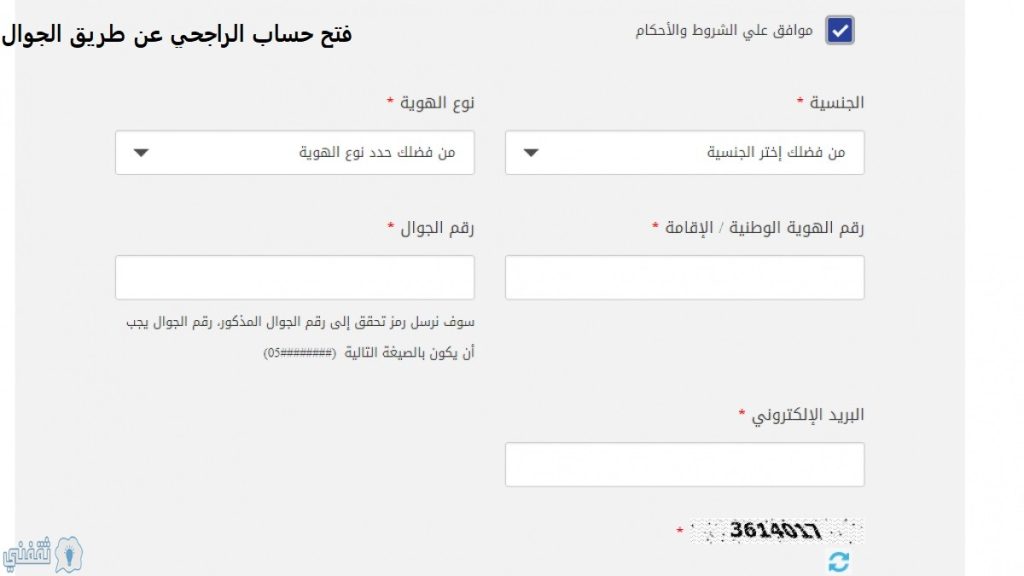Click the رقم الهوية الوطنية / الإقامة label
Screen dimensions: 1024x576
764,227
